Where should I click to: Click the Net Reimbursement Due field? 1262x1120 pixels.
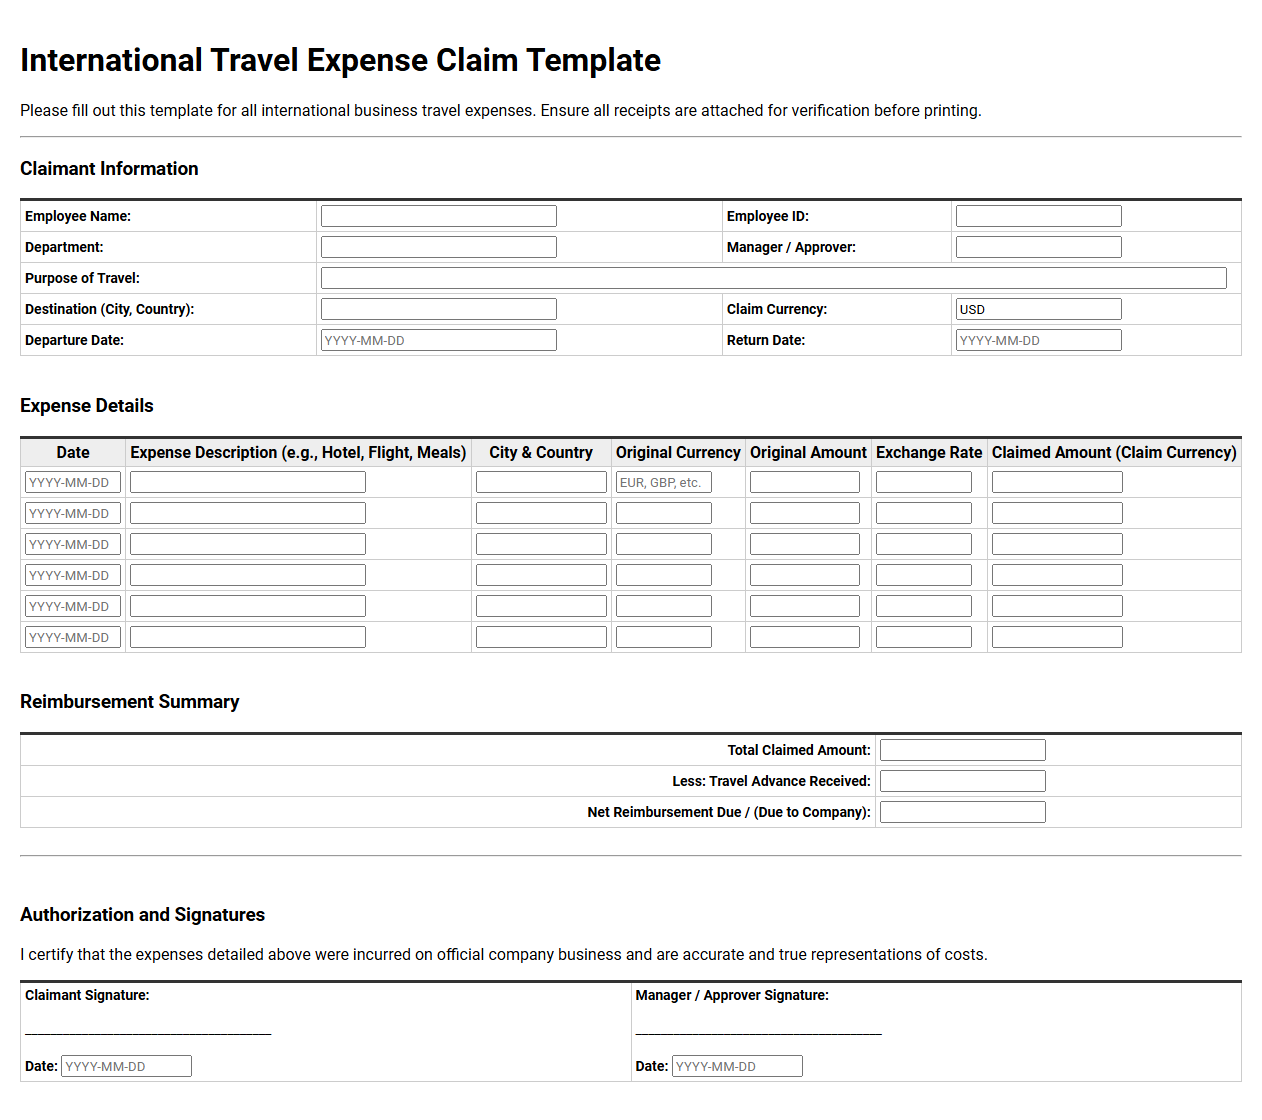click(962, 812)
